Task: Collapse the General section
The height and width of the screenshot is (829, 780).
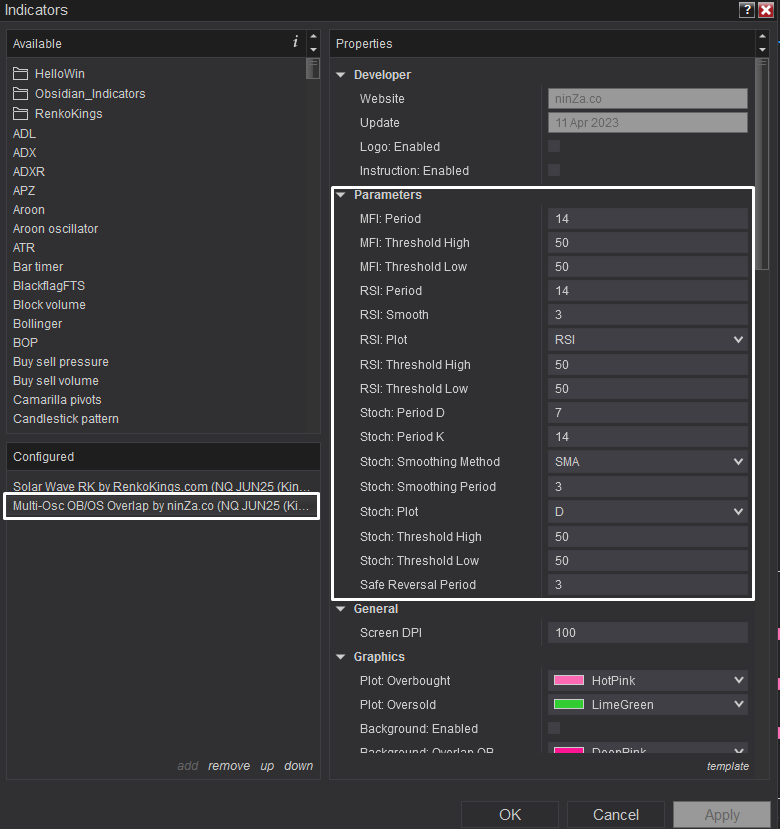Action: [341, 609]
